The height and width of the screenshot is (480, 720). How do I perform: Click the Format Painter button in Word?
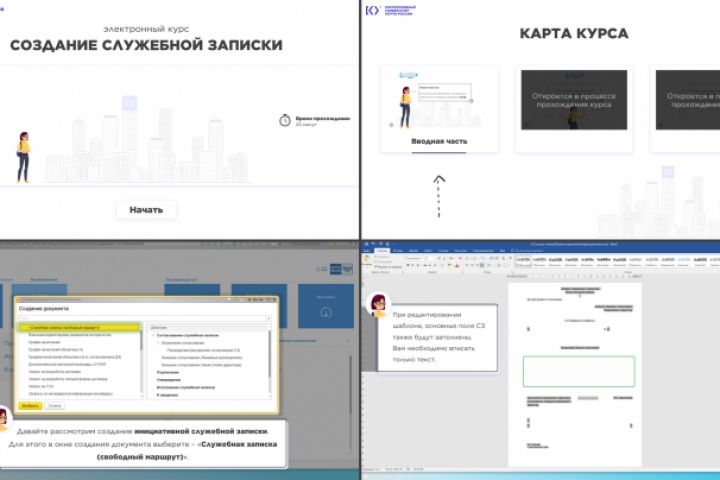pyautogui.click(x=388, y=266)
